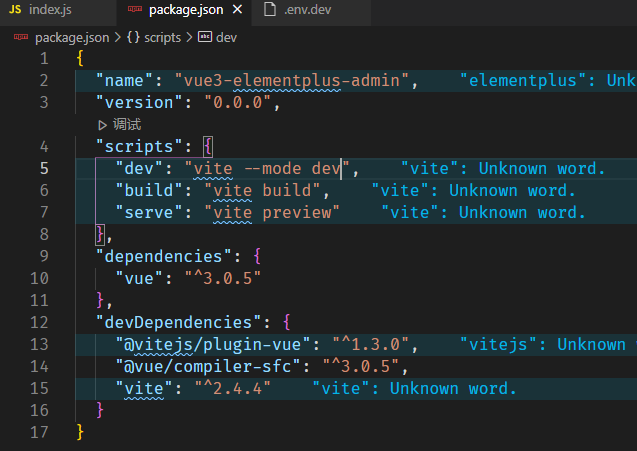The width and height of the screenshot is (637, 451).
Task: Click the "scripts" key on line 4
Action: click(139, 146)
